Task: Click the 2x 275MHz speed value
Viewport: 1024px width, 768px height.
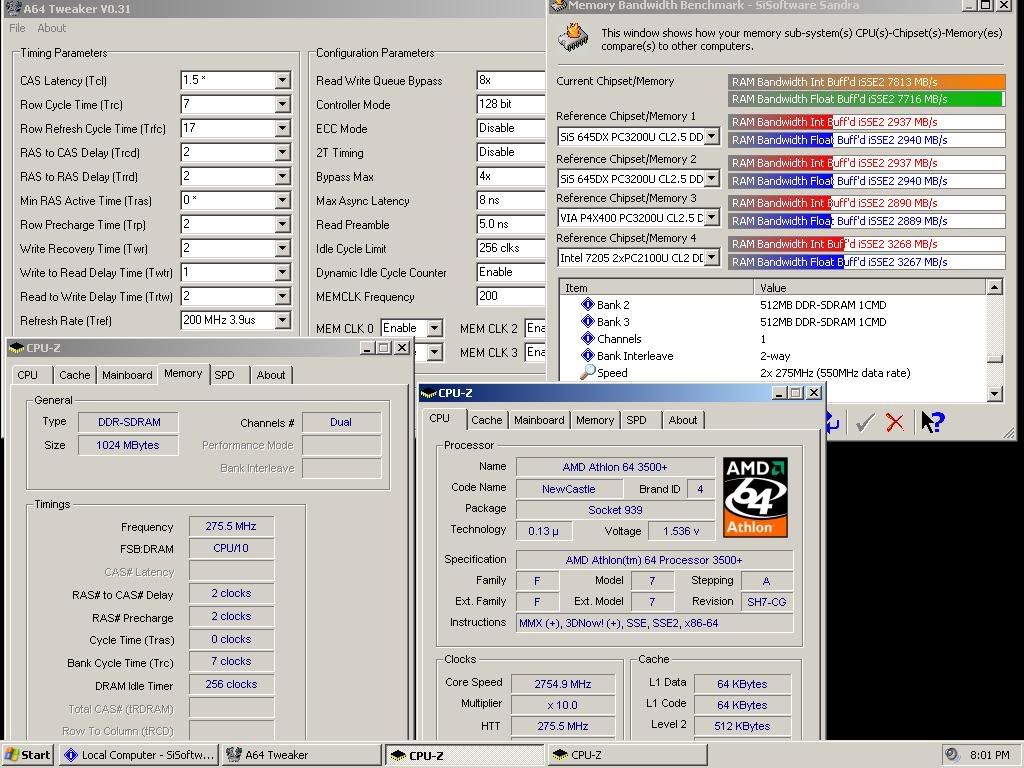Action: coord(835,373)
